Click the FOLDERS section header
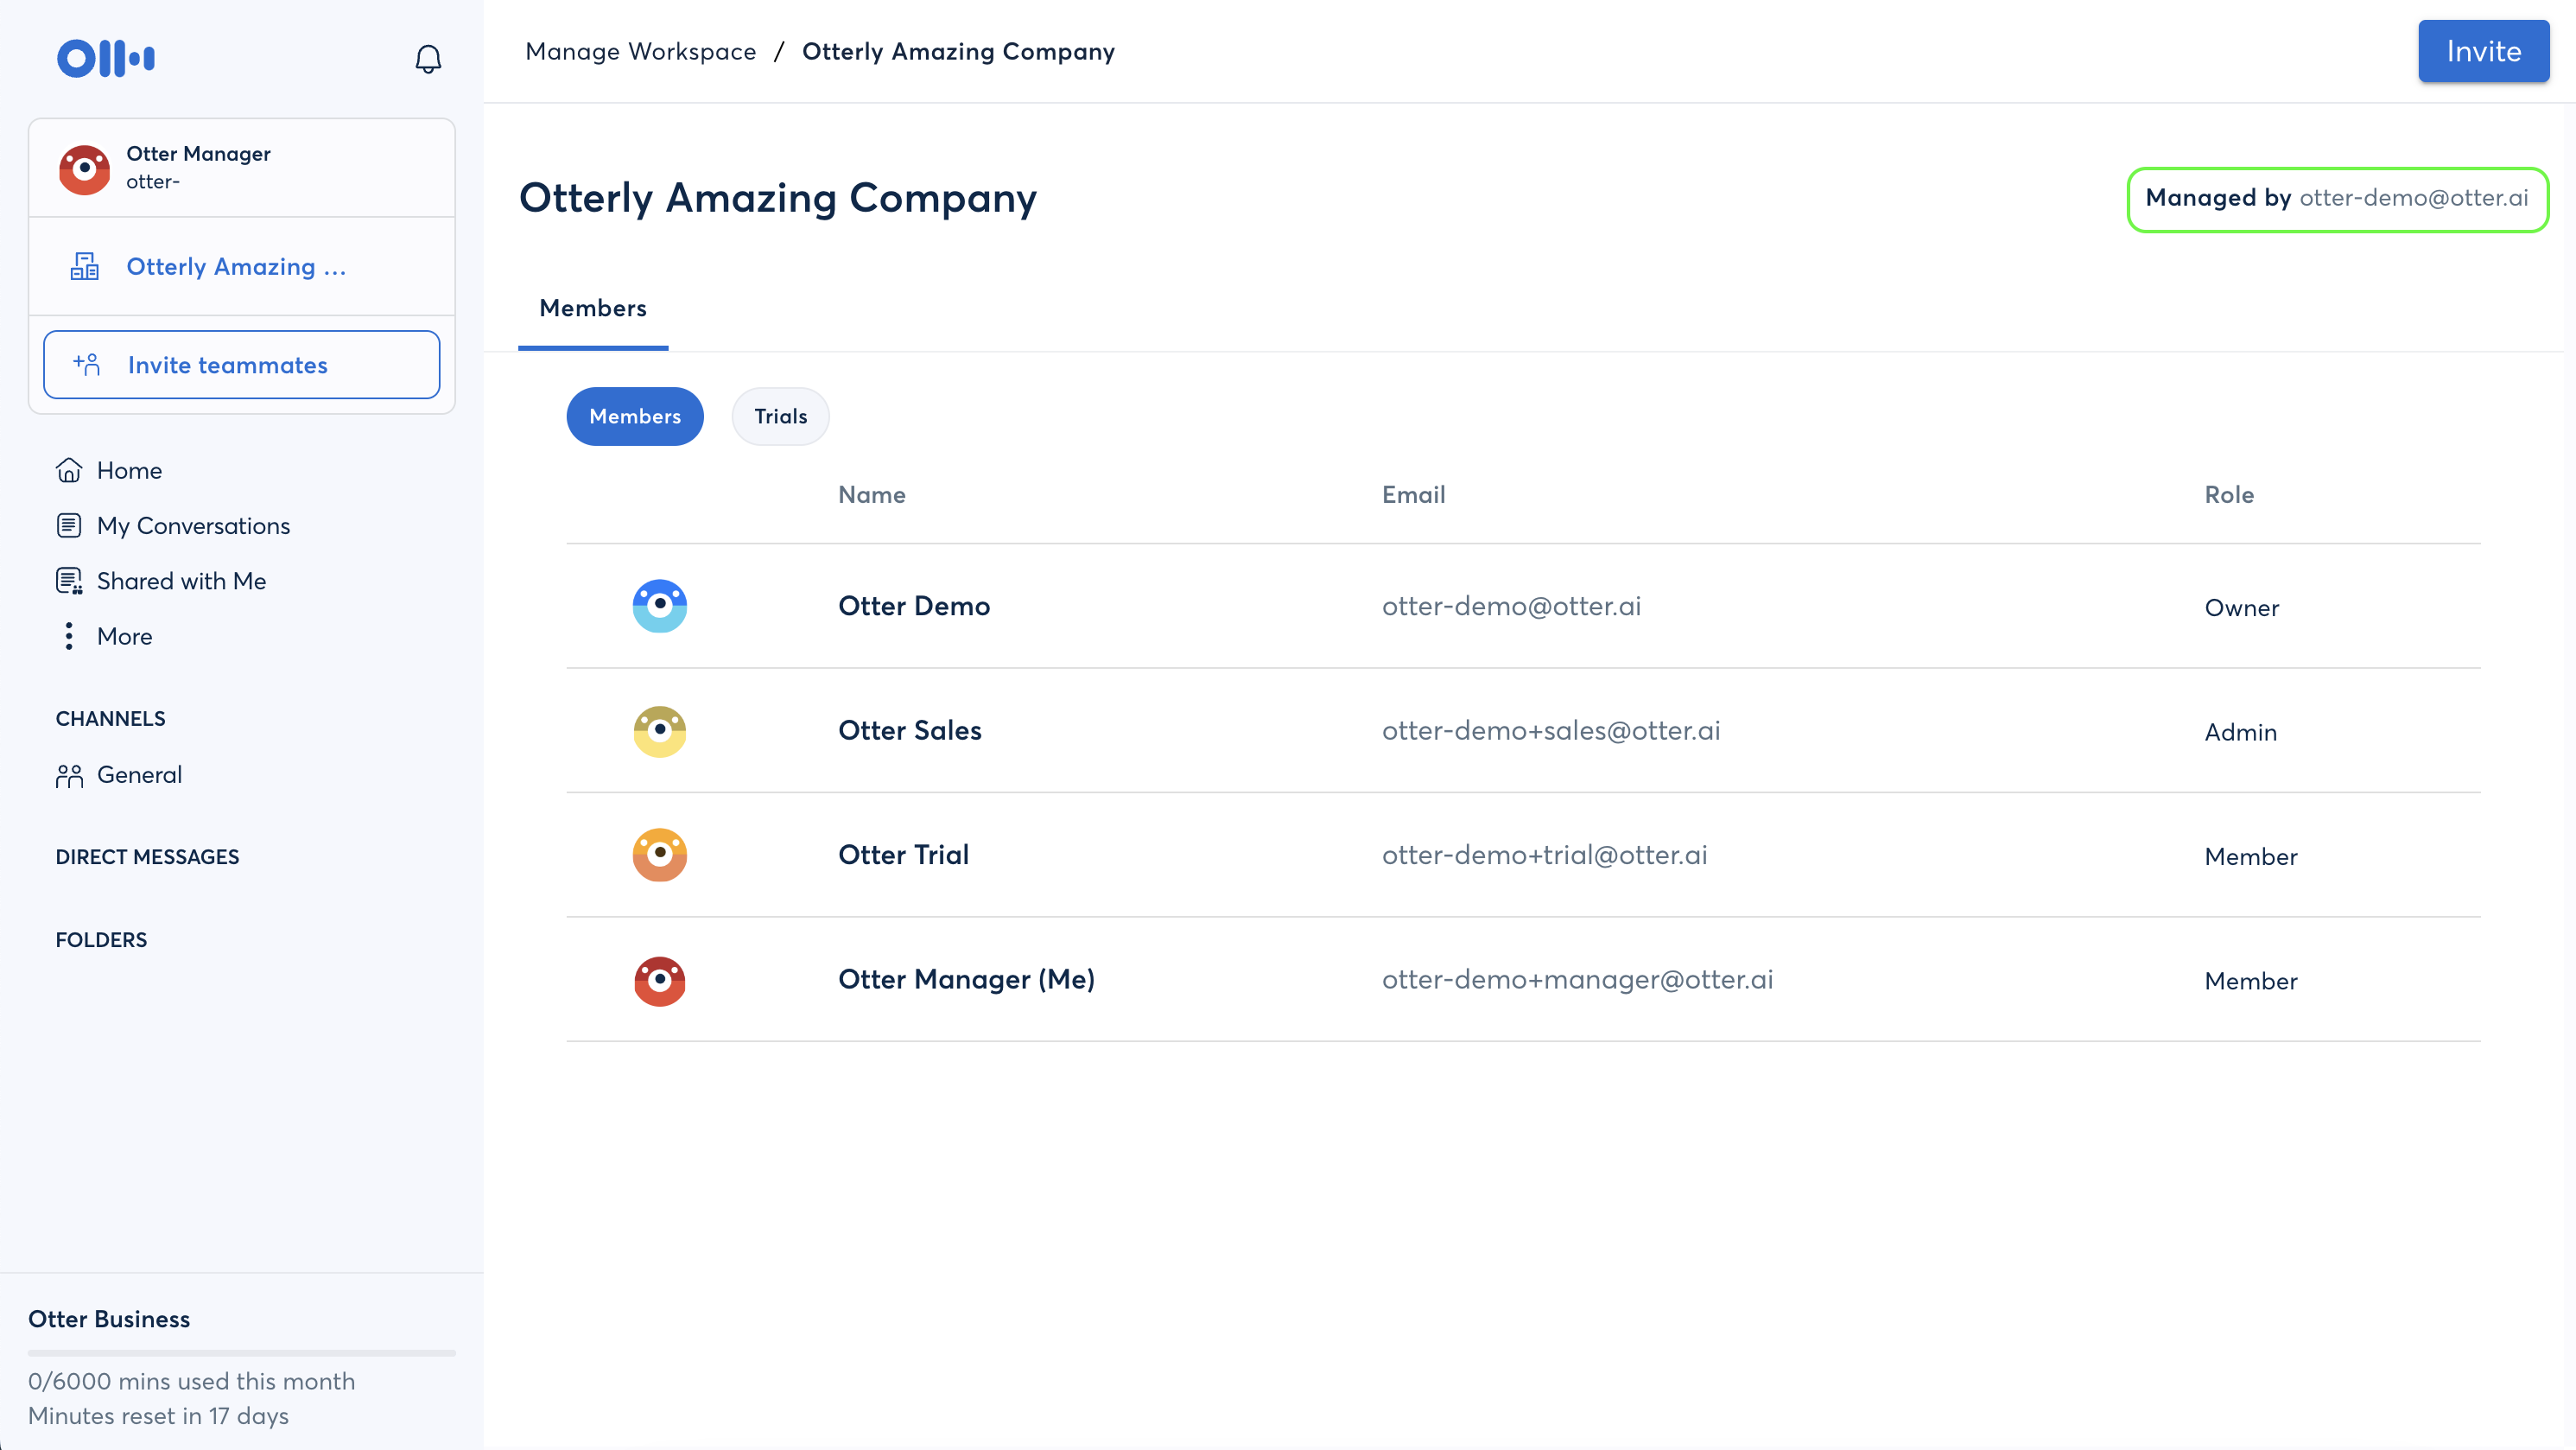Image resolution: width=2576 pixels, height=1450 pixels. pyautogui.click(x=101, y=939)
